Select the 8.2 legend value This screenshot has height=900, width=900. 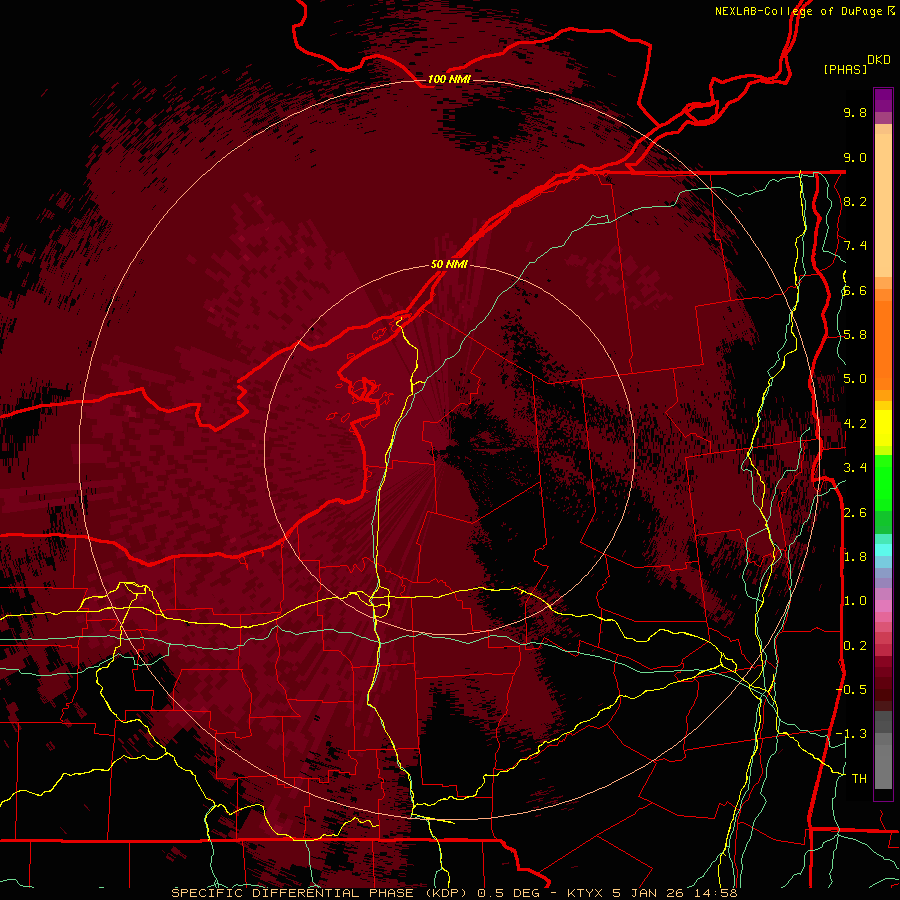click(855, 201)
